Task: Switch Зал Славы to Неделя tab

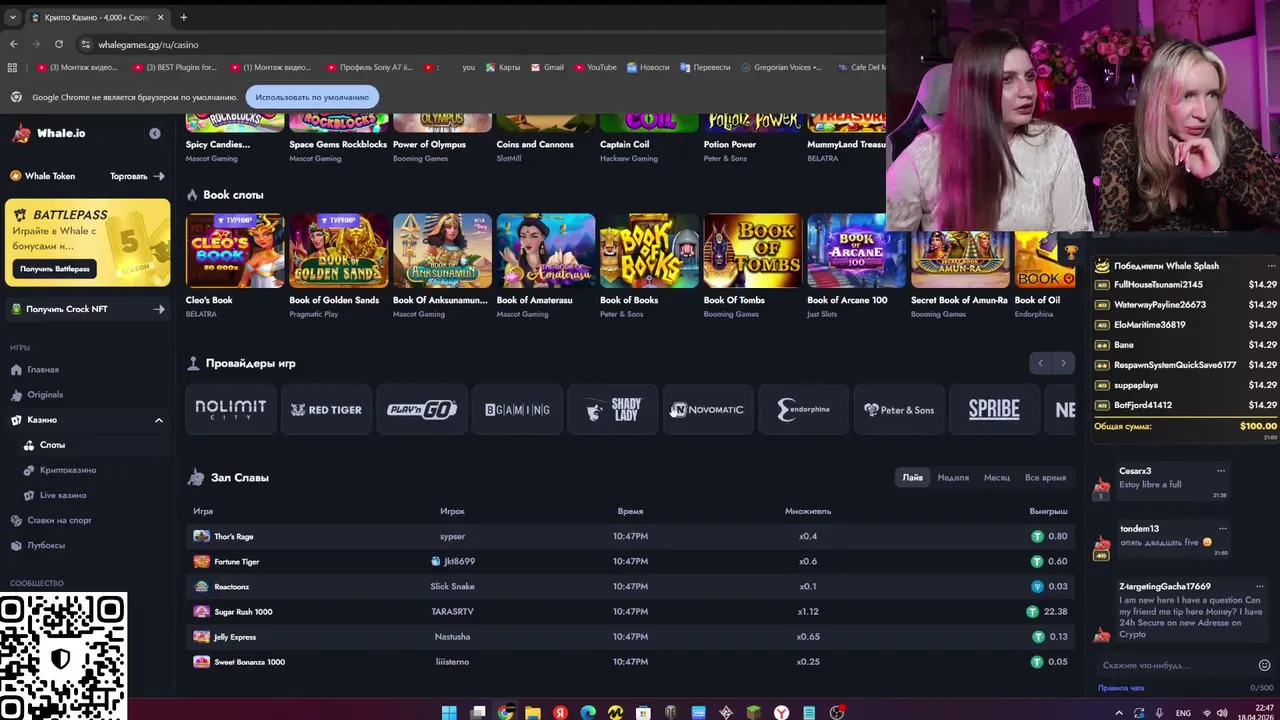Action: click(953, 478)
